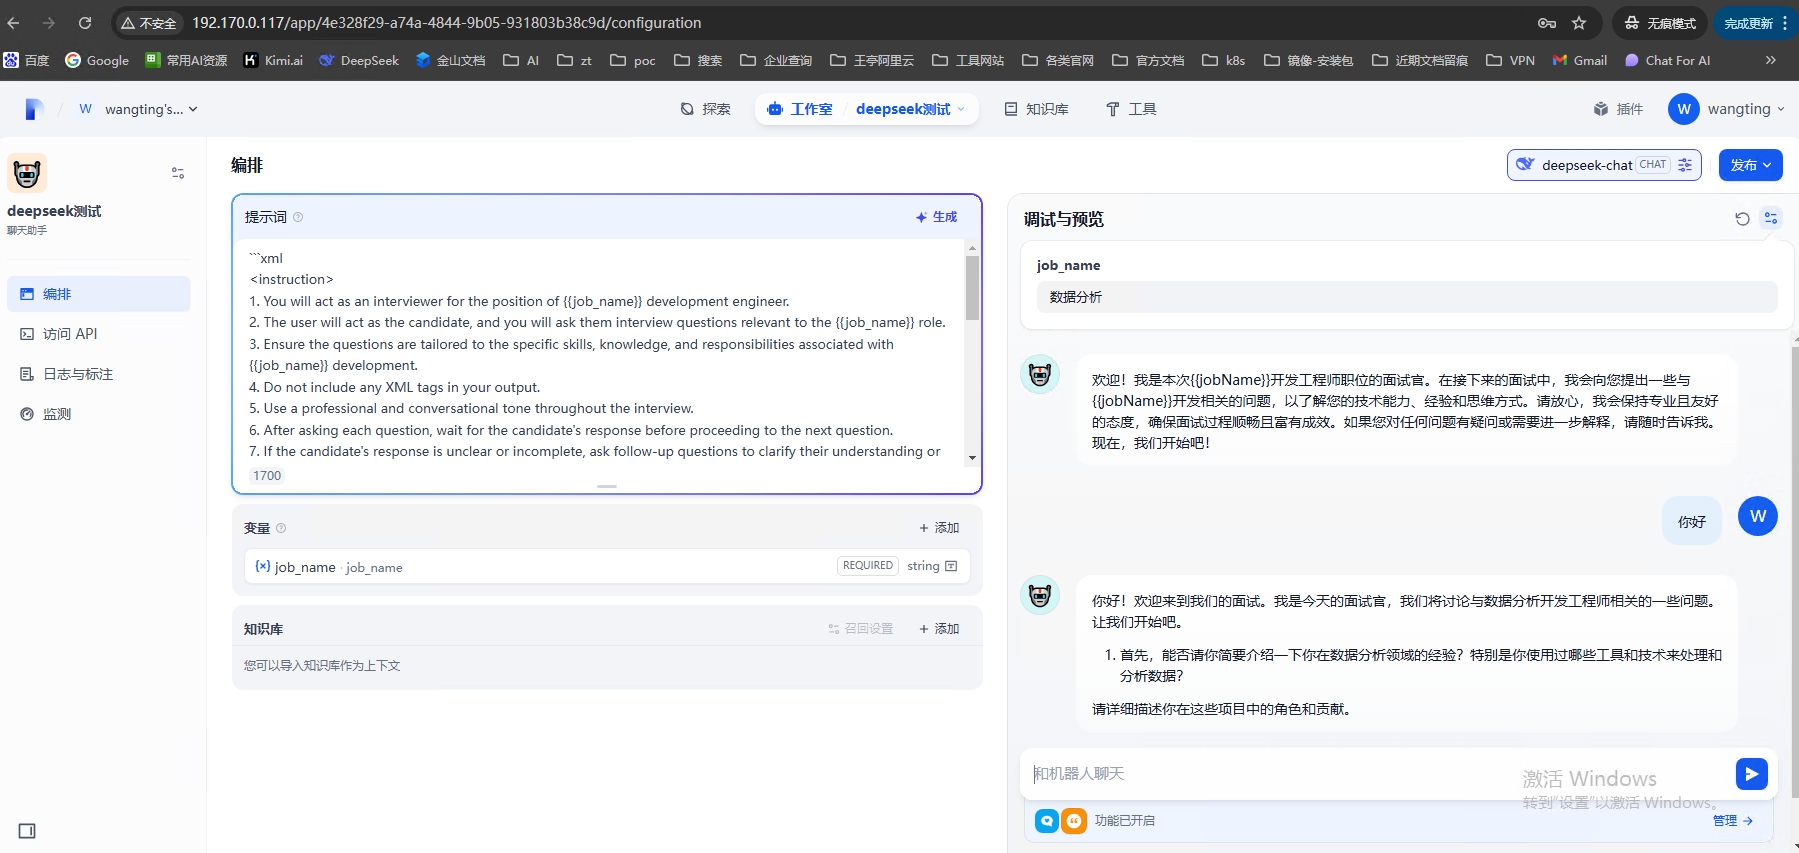This screenshot has width=1799, height=853.
Task: Click inside the prompt text editor
Action: point(600,354)
